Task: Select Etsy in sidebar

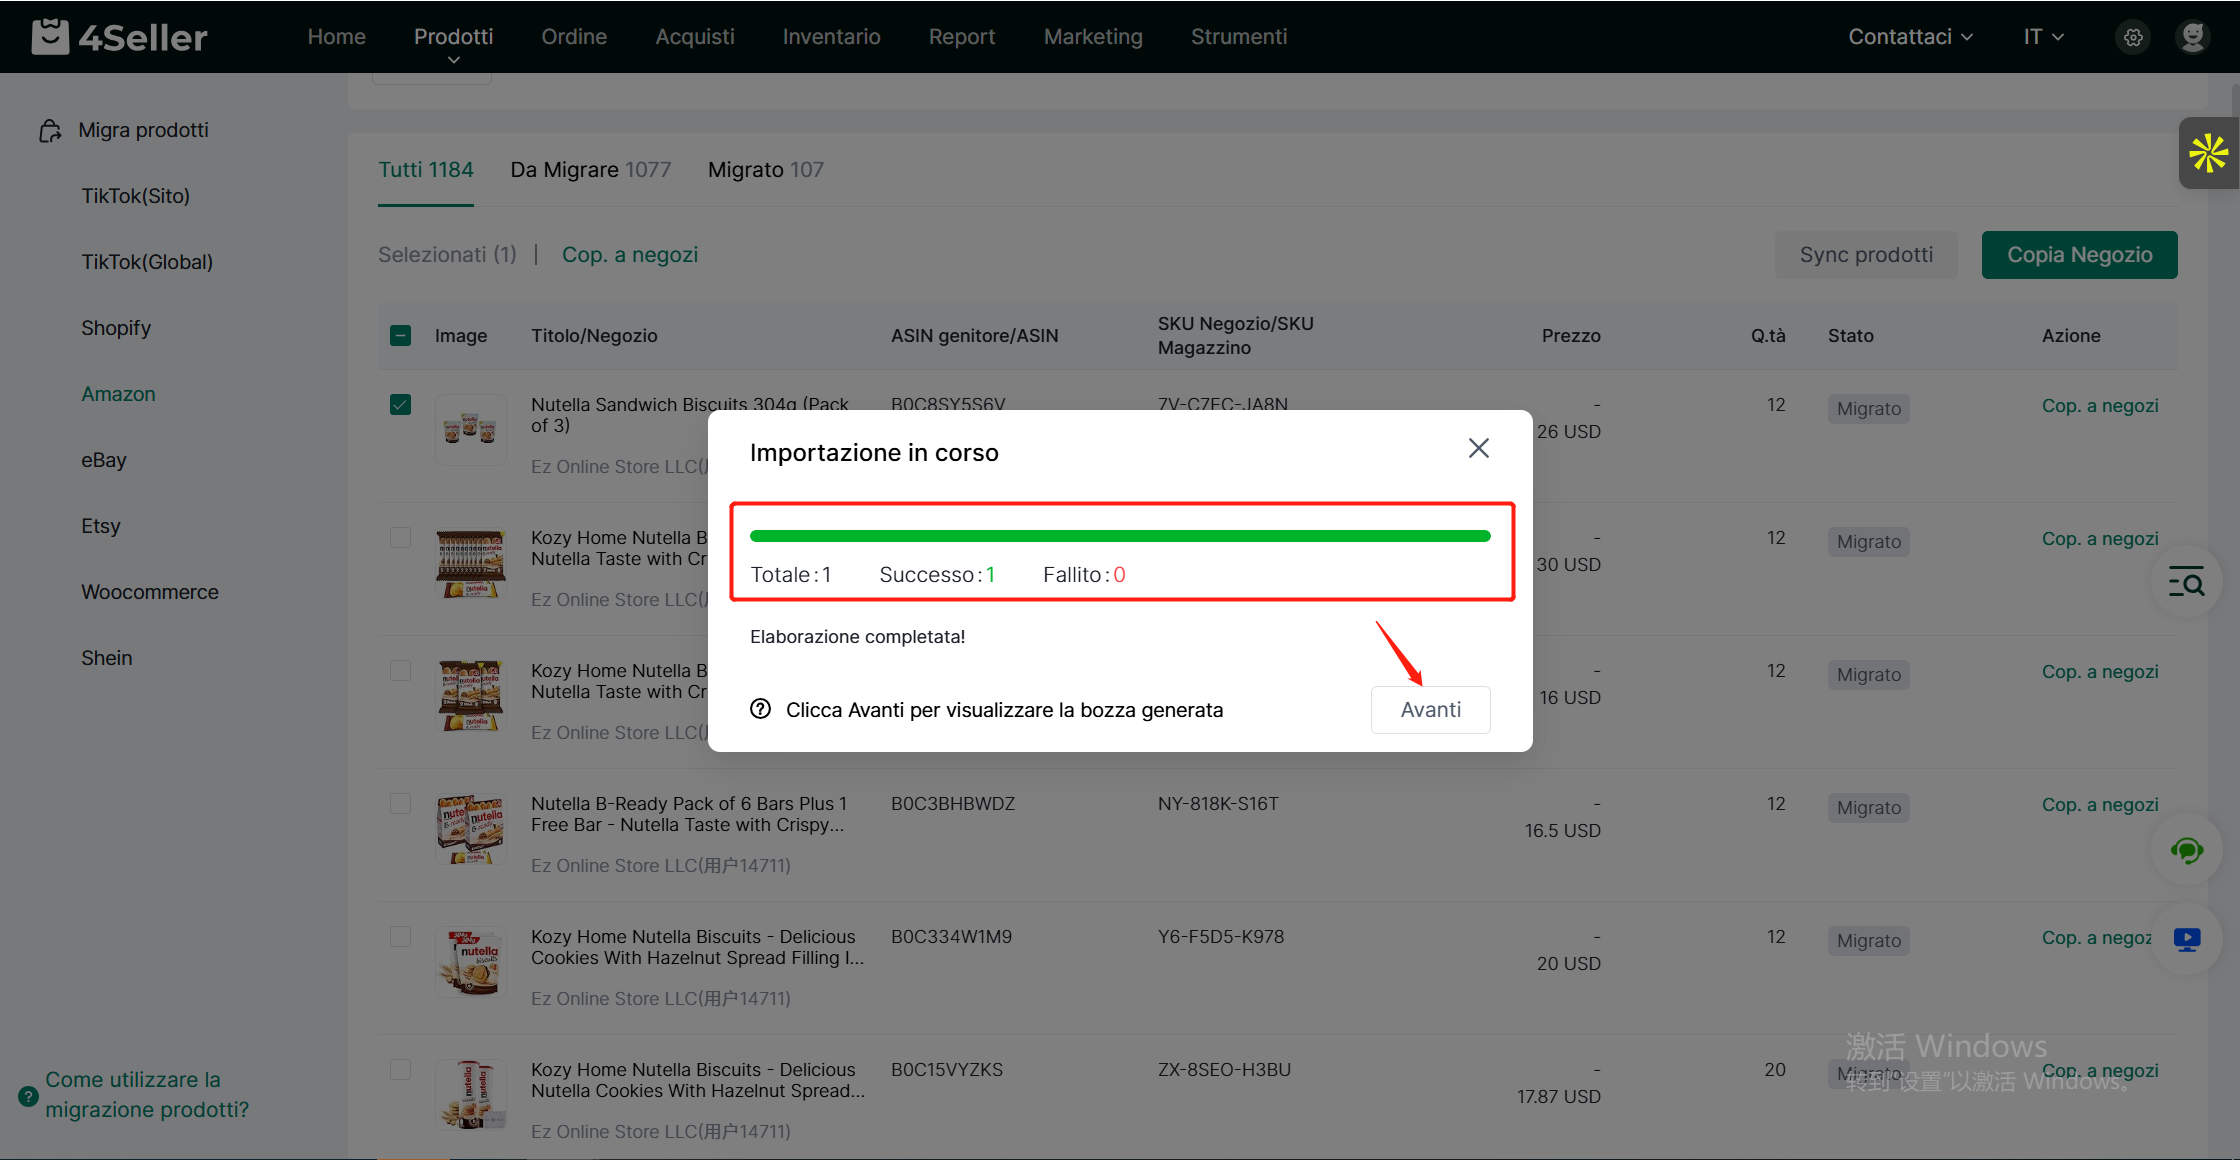Action: pos(101,526)
